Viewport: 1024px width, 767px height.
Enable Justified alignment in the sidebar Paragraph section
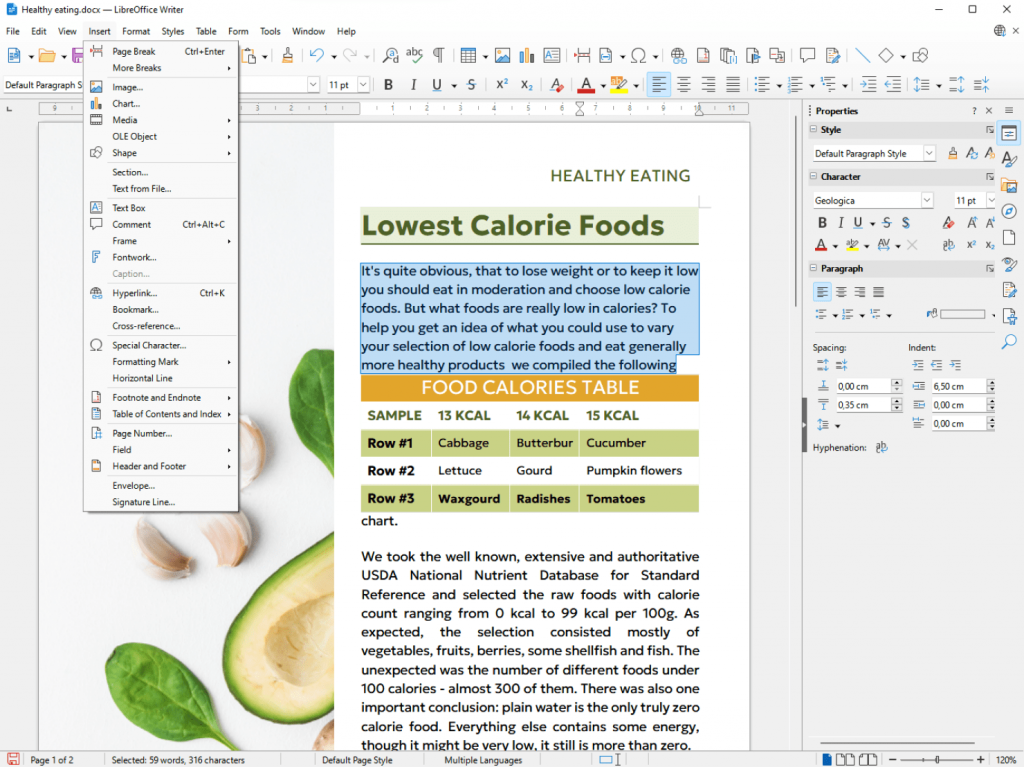click(879, 292)
